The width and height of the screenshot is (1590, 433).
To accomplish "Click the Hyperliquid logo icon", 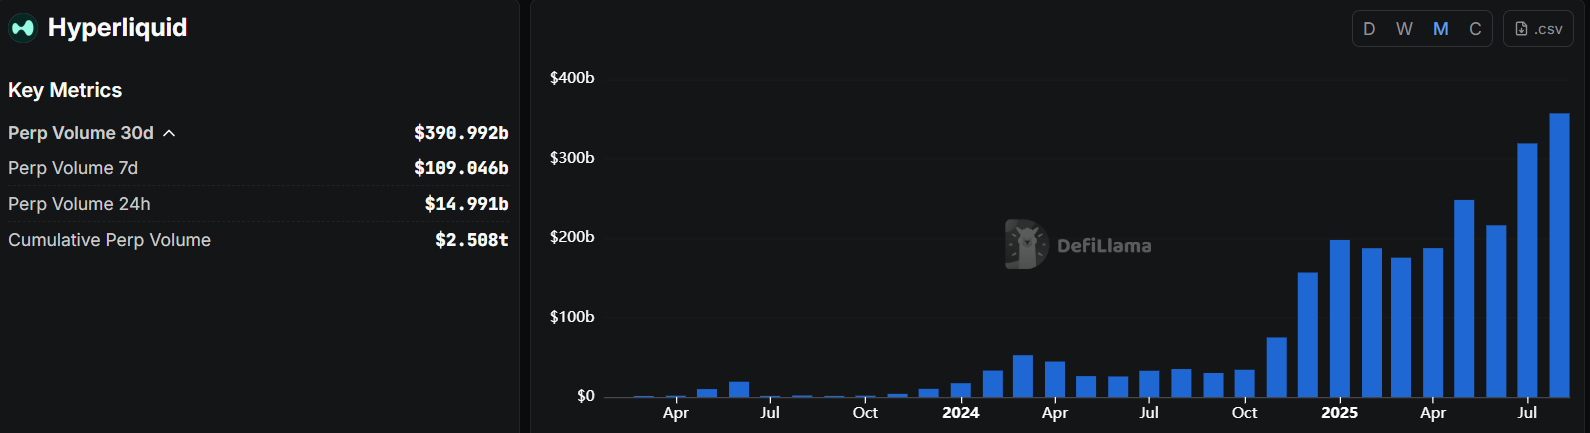I will point(23,28).
